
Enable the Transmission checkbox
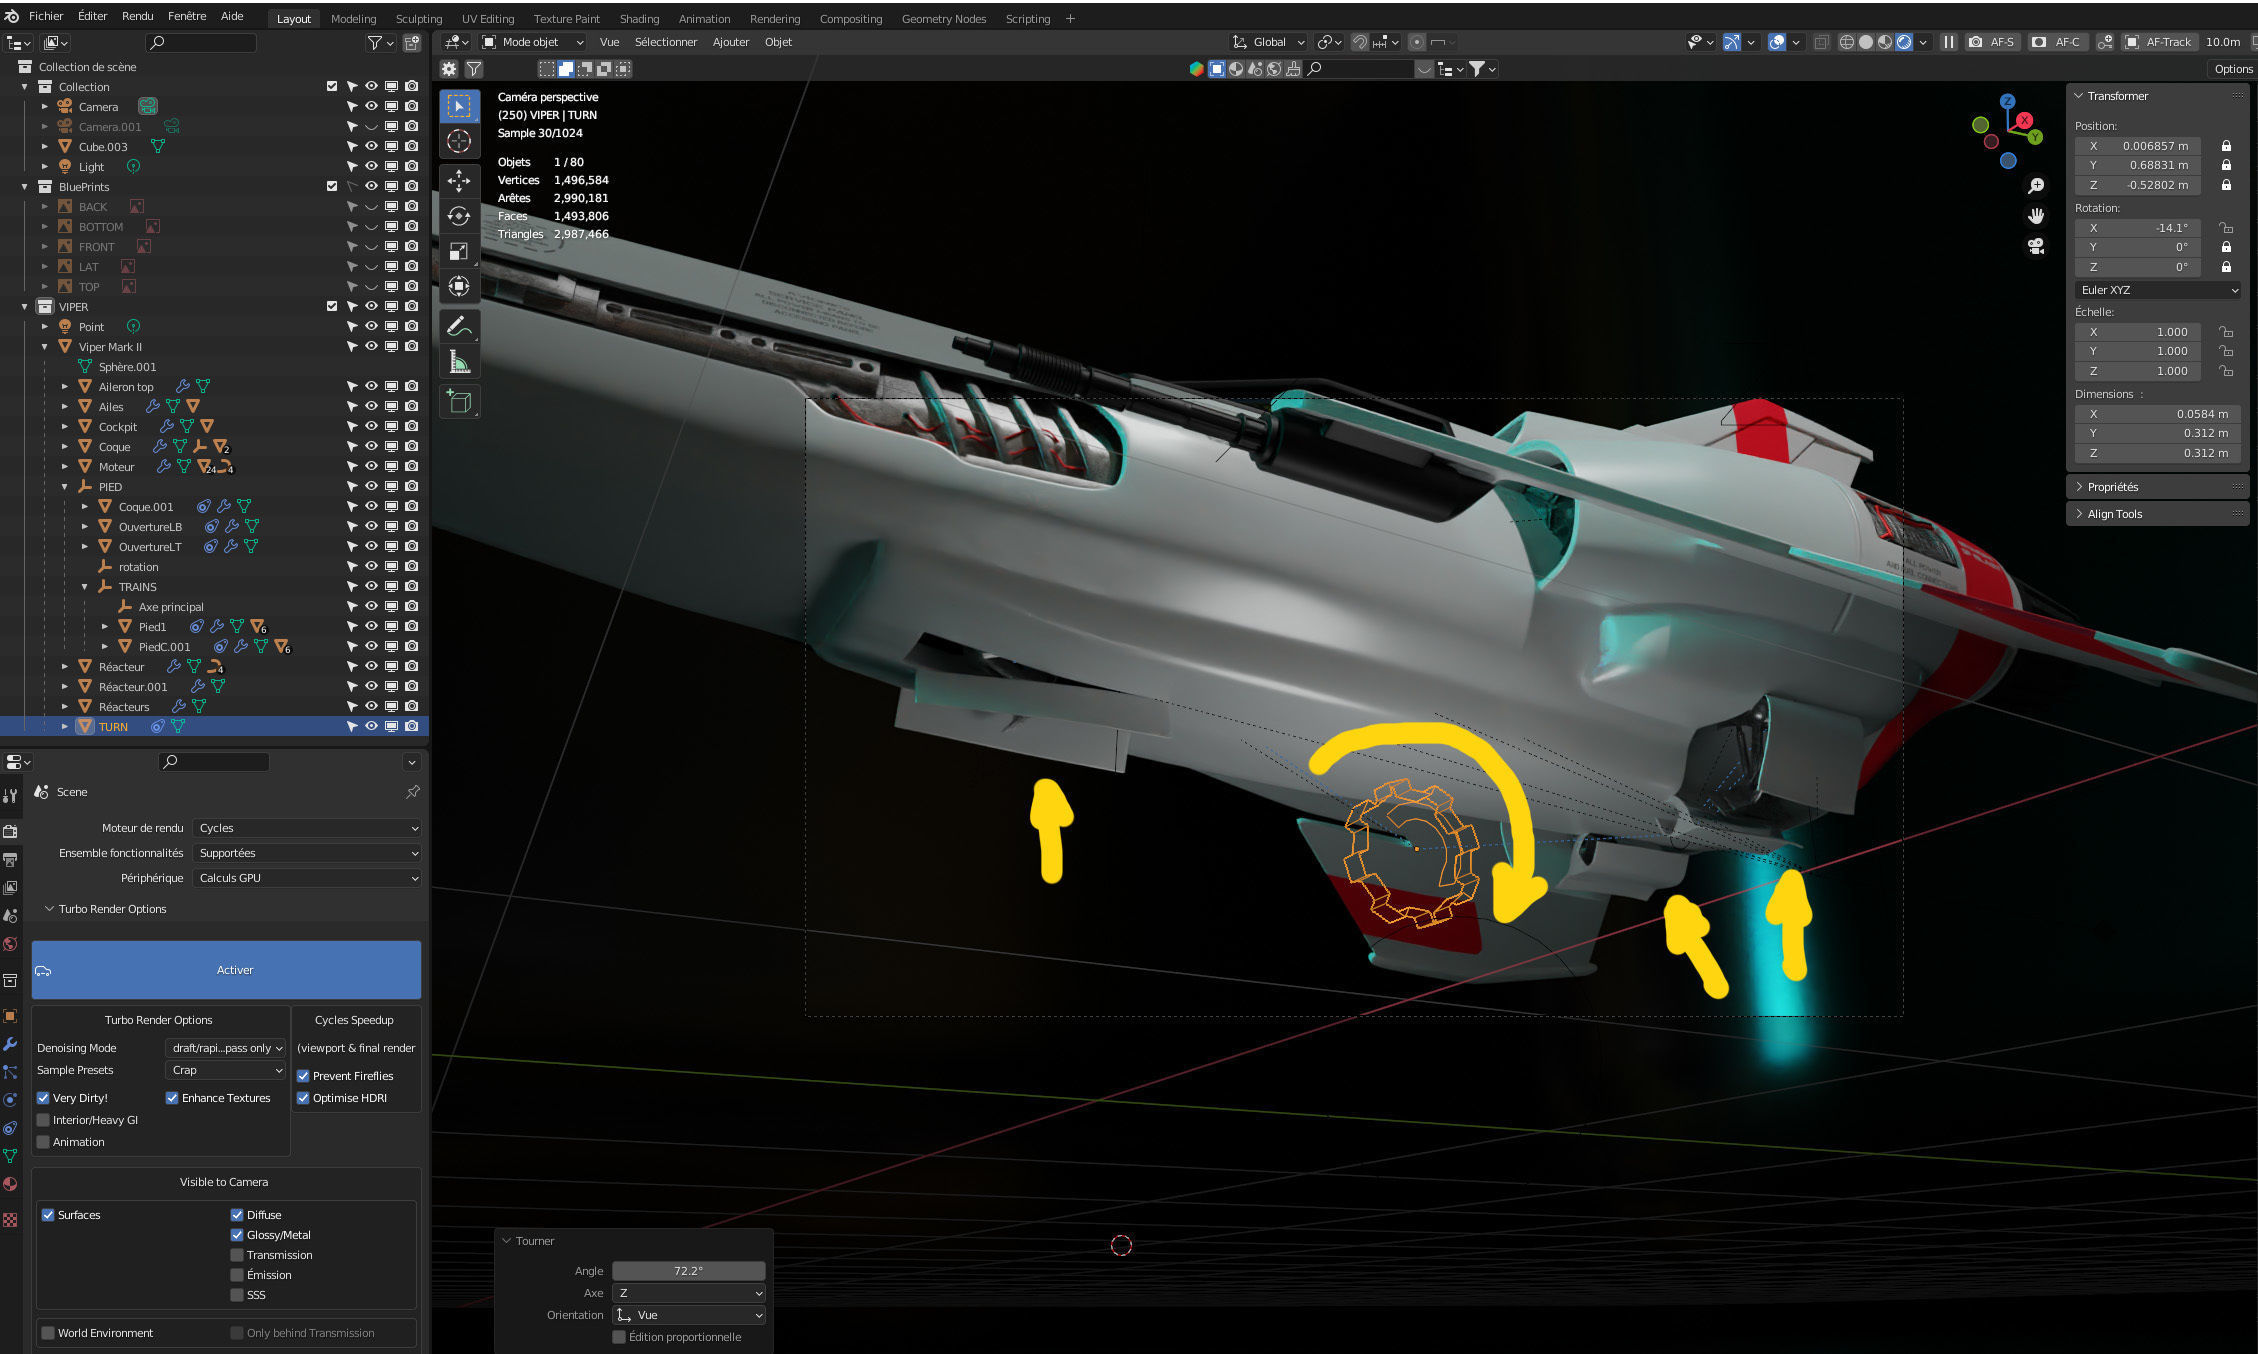click(x=237, y=1255)
